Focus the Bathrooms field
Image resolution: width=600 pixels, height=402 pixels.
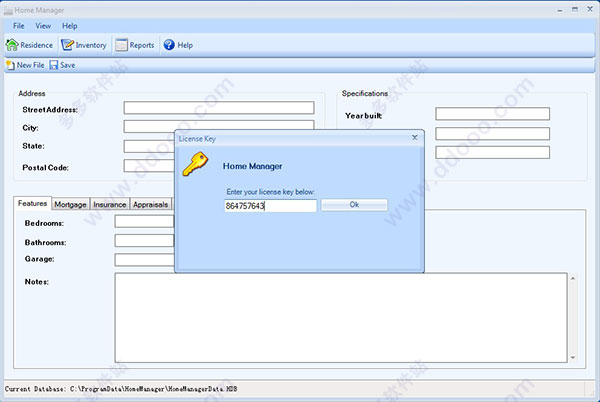(144, 241)
